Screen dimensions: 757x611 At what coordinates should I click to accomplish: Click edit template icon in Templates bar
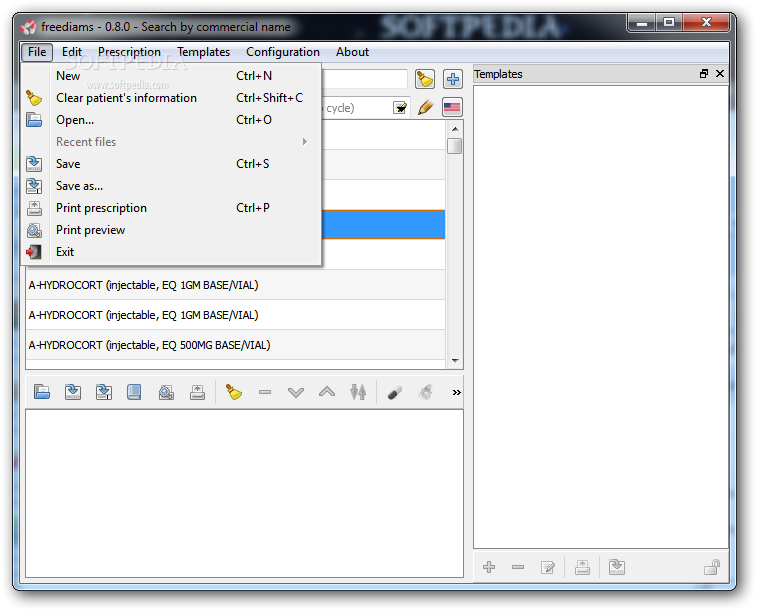548,567
